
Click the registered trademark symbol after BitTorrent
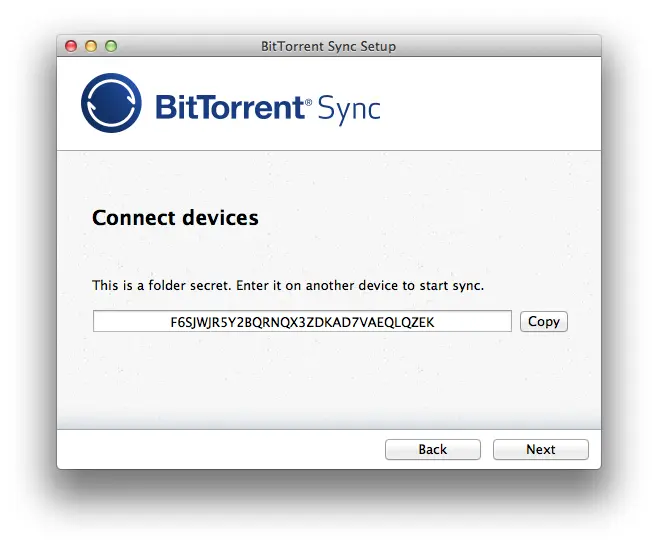coord(308,102)
